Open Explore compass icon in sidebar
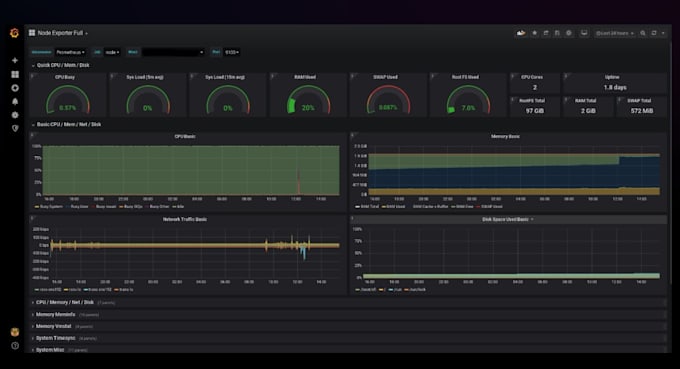The height and width of the screenshot is (369, 680). 15,88
